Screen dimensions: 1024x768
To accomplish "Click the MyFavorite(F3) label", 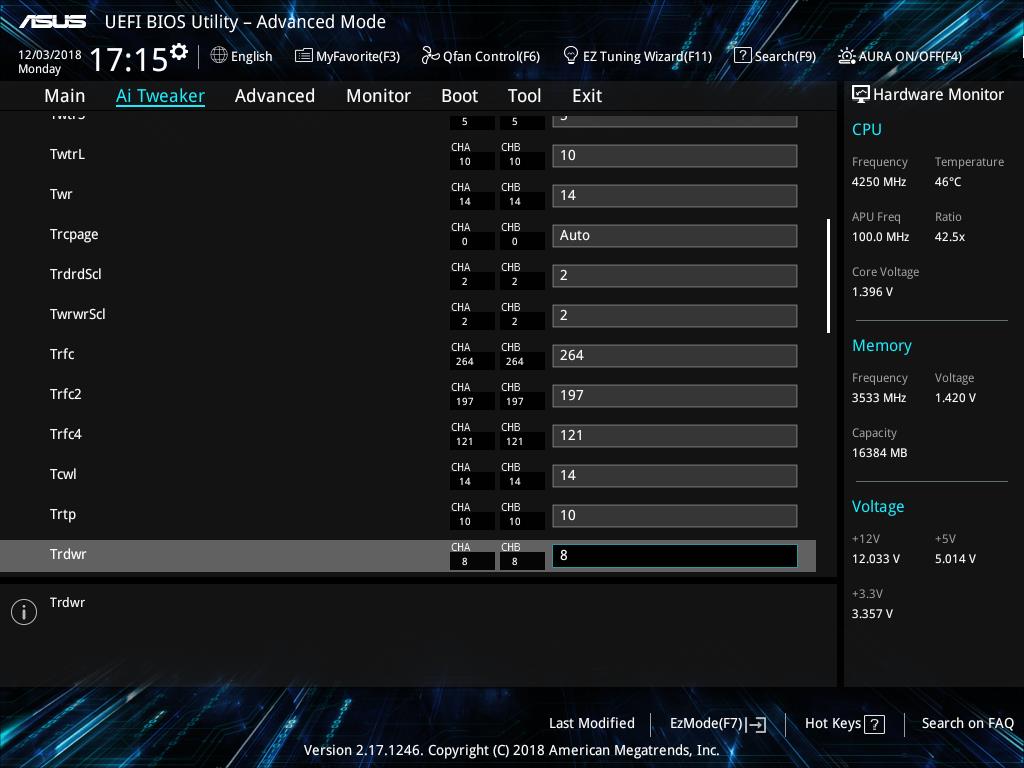I will tap(358, 57).
